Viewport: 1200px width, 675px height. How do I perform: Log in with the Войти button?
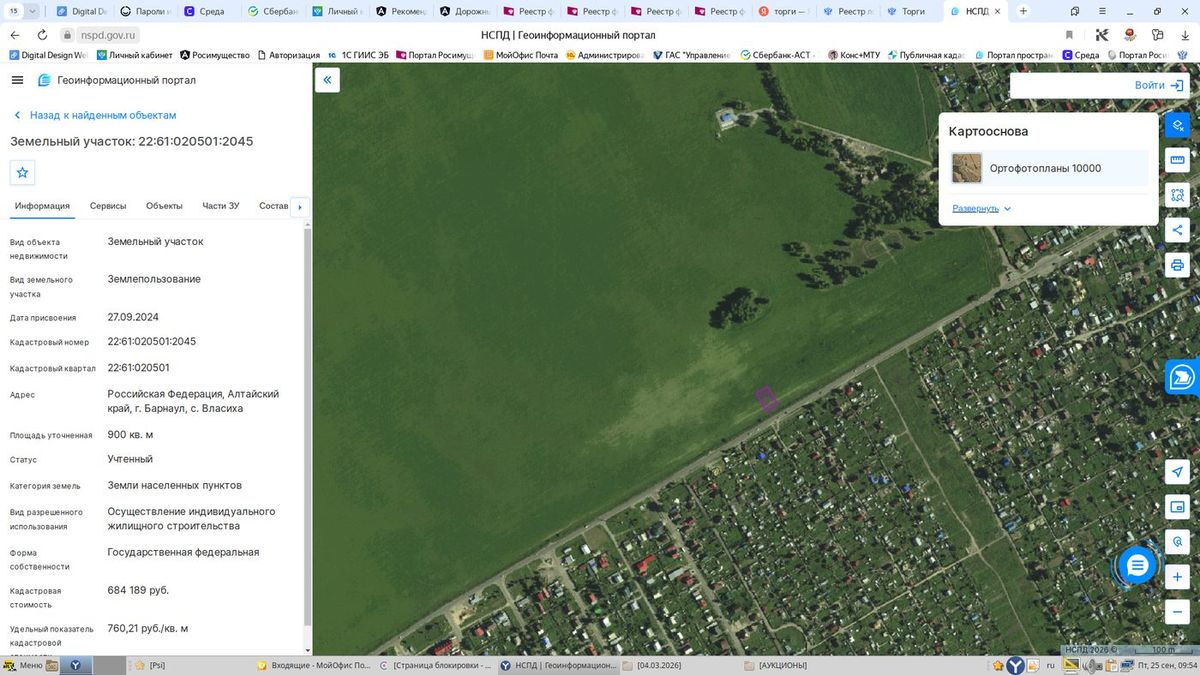[x=1159, y=86]
